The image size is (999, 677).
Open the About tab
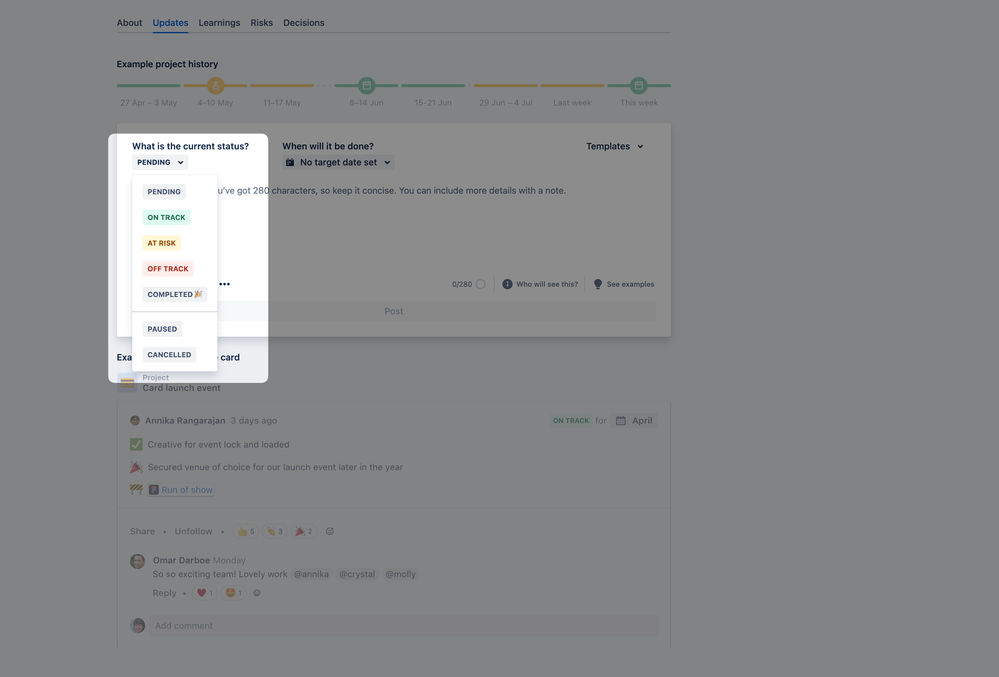tap(129, 23)
